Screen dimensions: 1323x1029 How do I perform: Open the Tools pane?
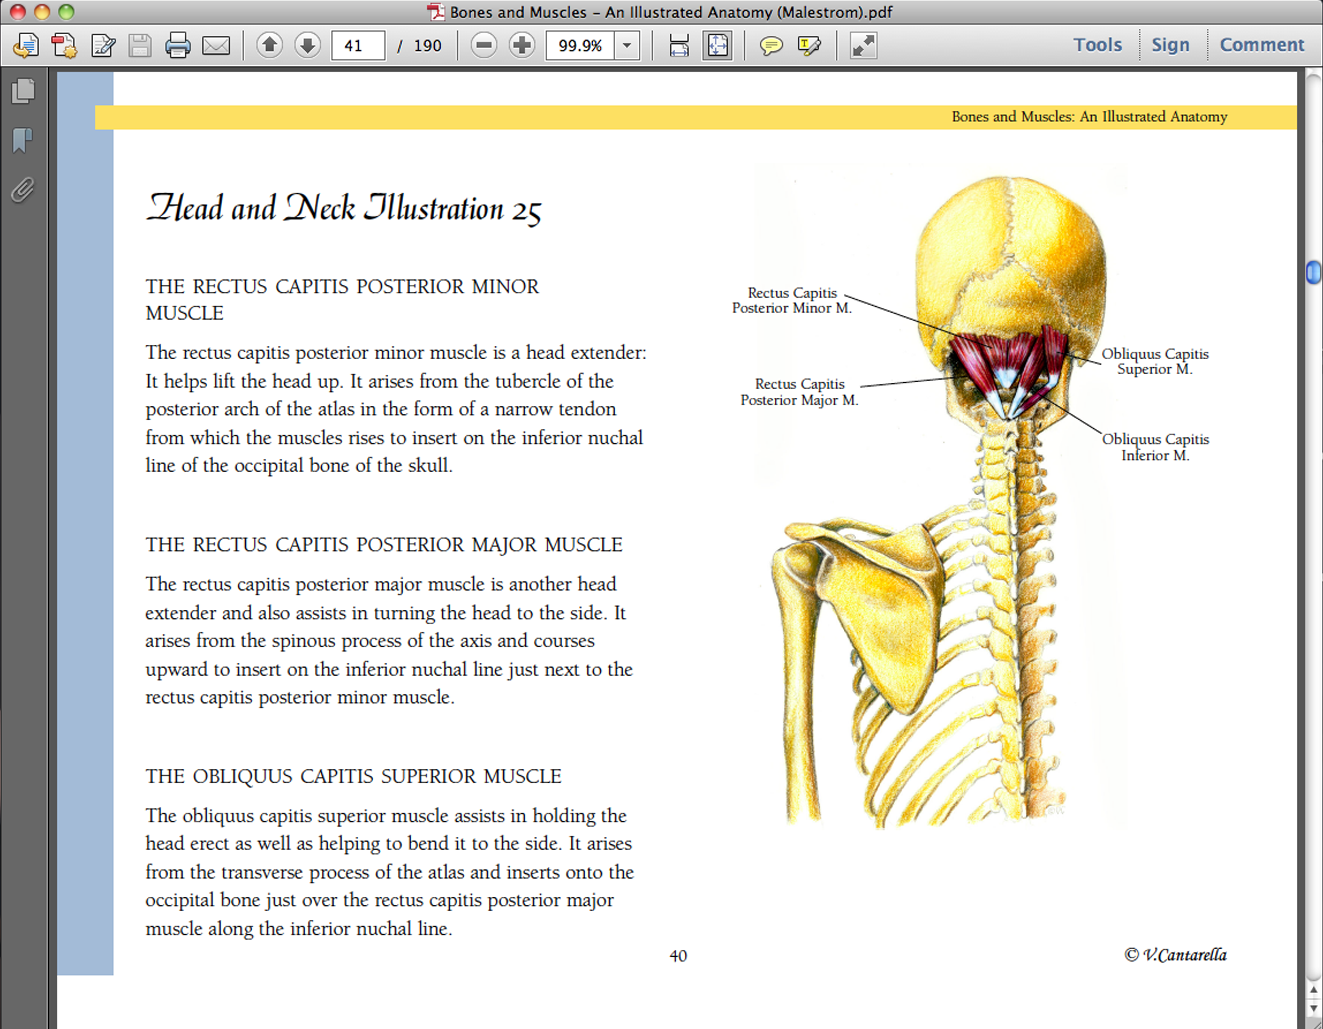tap(1097, 45)
